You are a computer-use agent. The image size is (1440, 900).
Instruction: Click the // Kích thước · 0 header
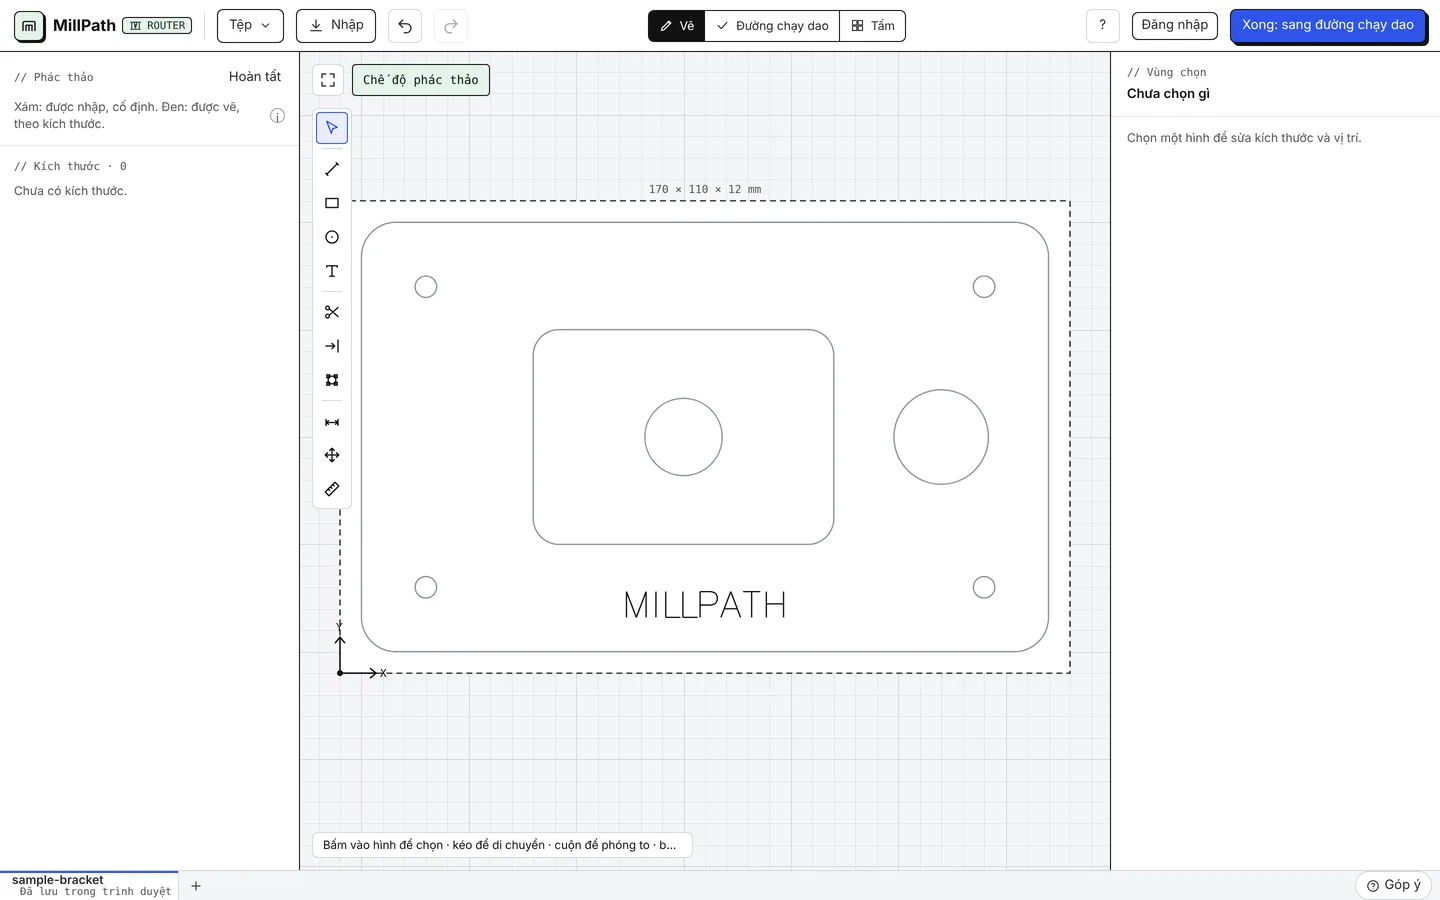point(70,166)
